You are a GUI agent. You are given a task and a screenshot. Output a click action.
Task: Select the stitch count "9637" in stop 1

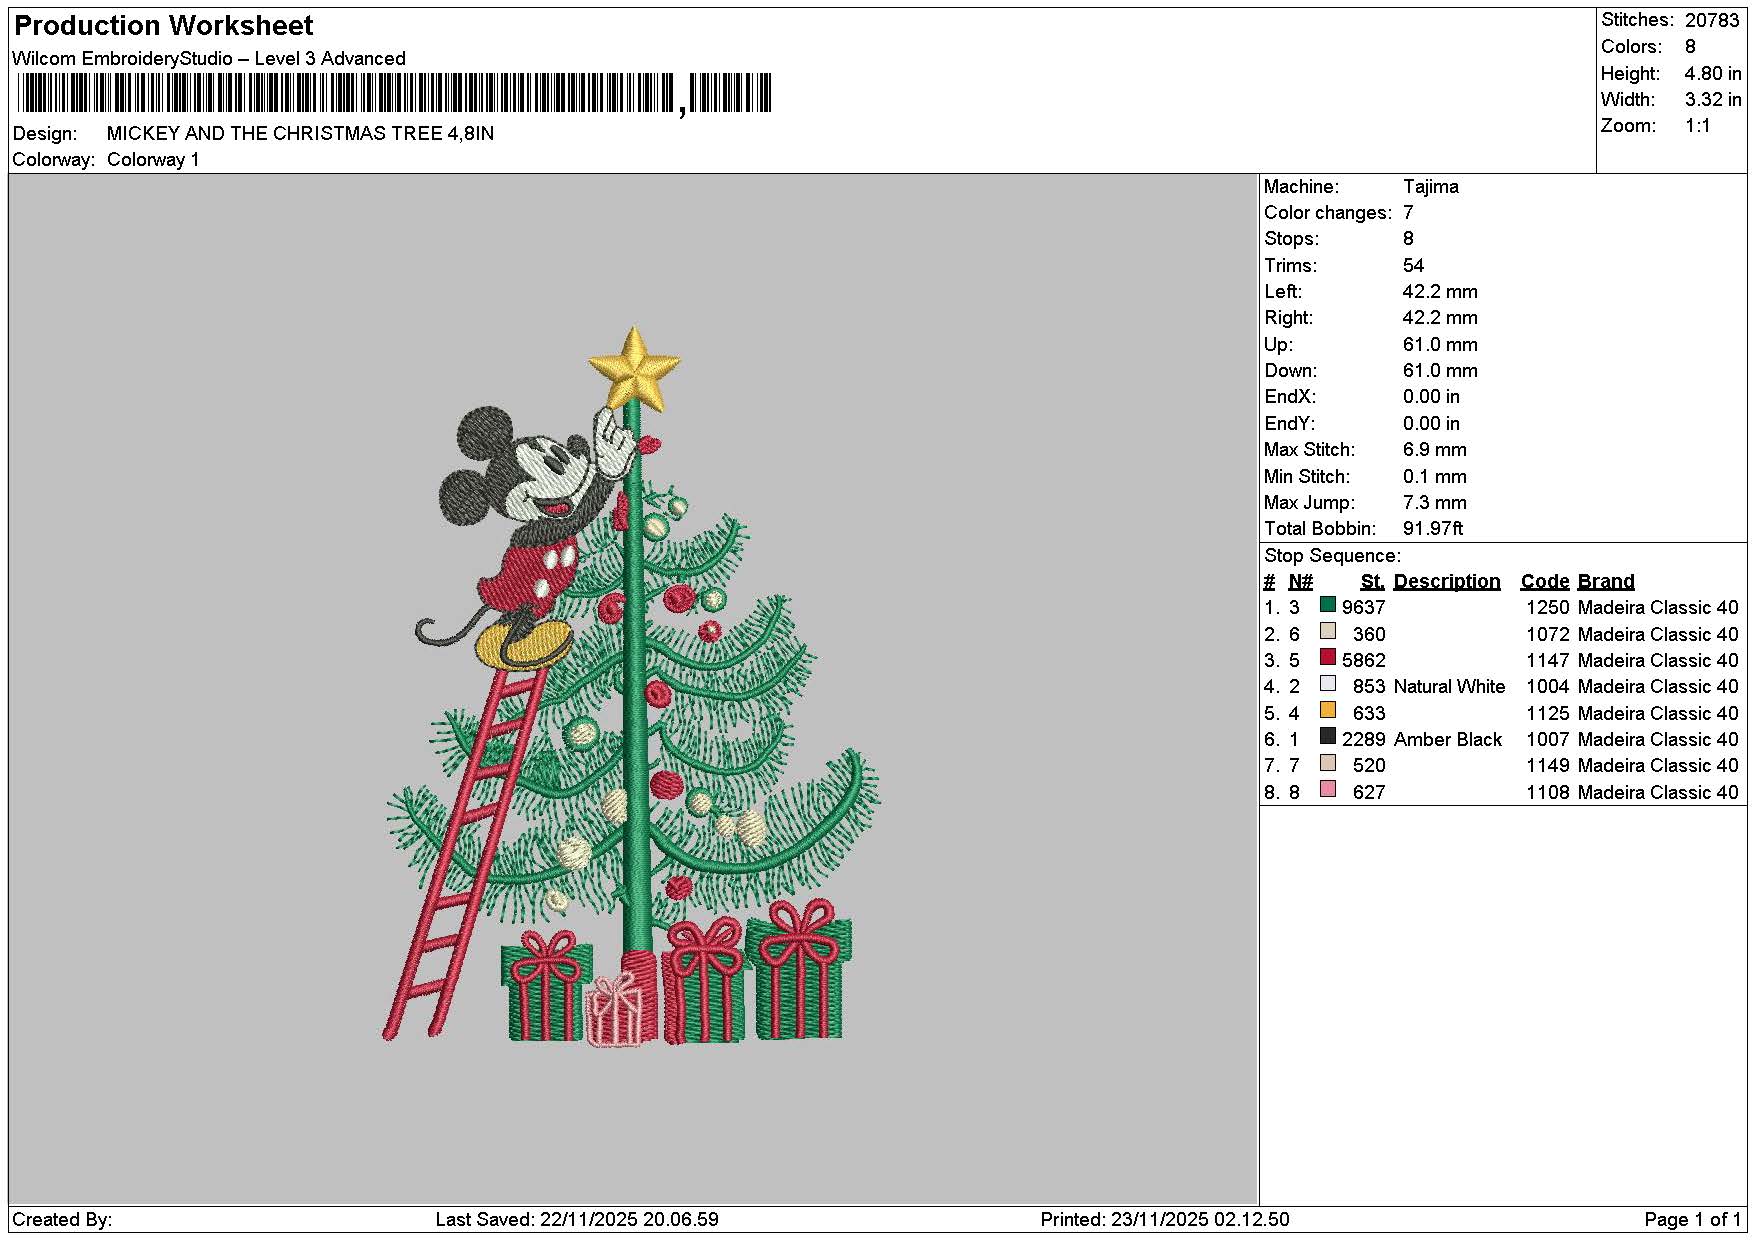pos(1364,608)
